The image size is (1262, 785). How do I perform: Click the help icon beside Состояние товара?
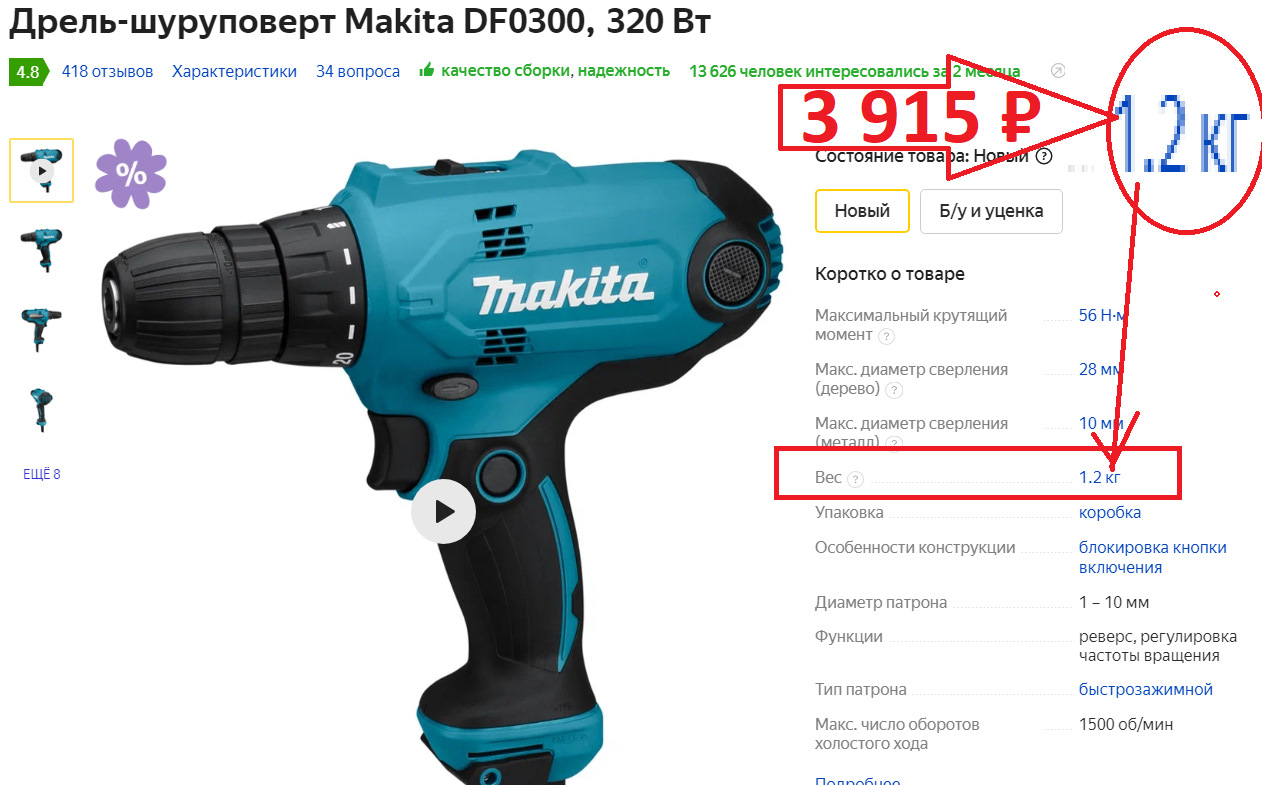1044,156
